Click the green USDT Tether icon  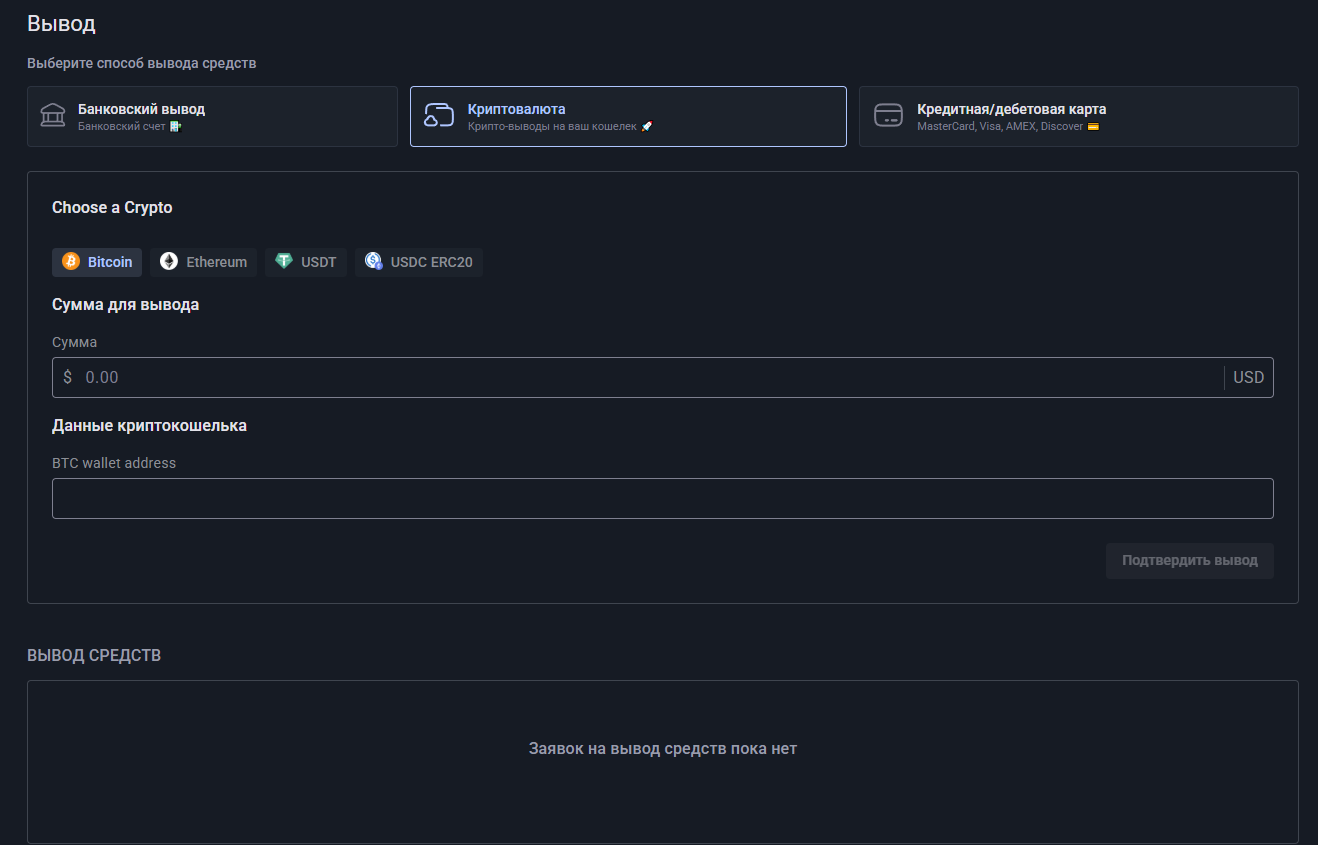(x=284, y=262)
